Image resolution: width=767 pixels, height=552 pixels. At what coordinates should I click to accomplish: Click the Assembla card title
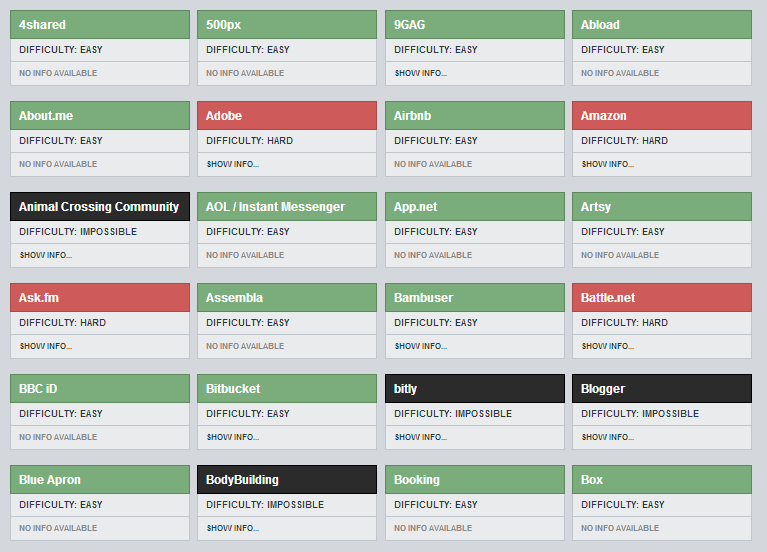coord(235,298)
